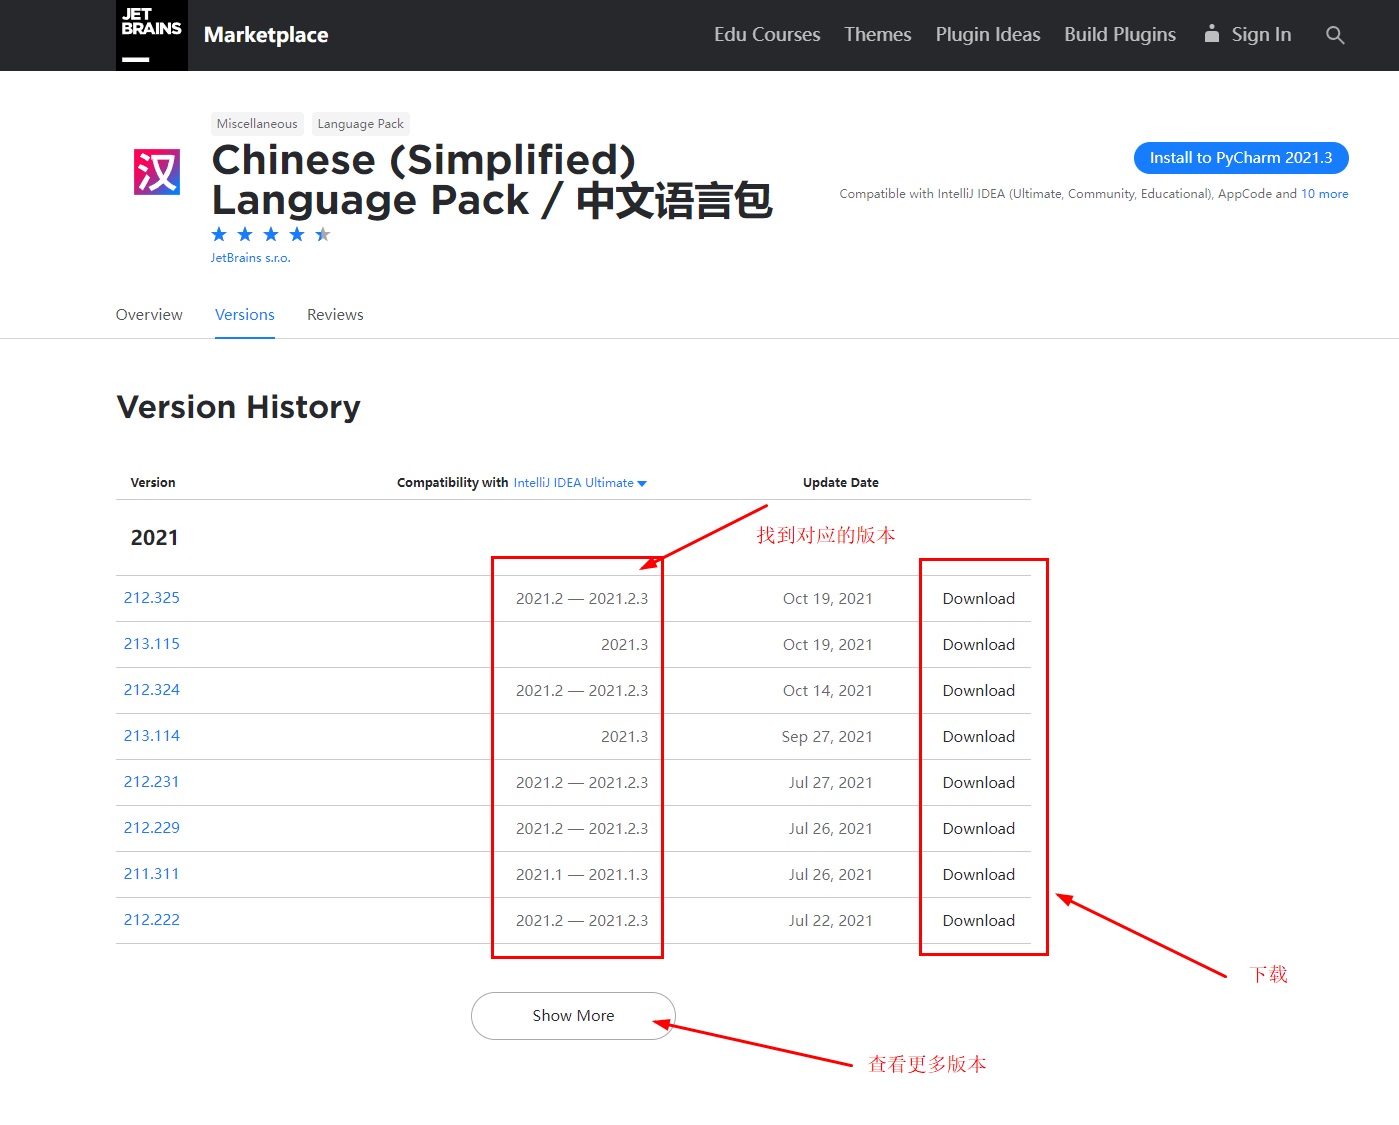Switch to the Reviews tab
The image size is (1399, 1125).
[335, 314]
